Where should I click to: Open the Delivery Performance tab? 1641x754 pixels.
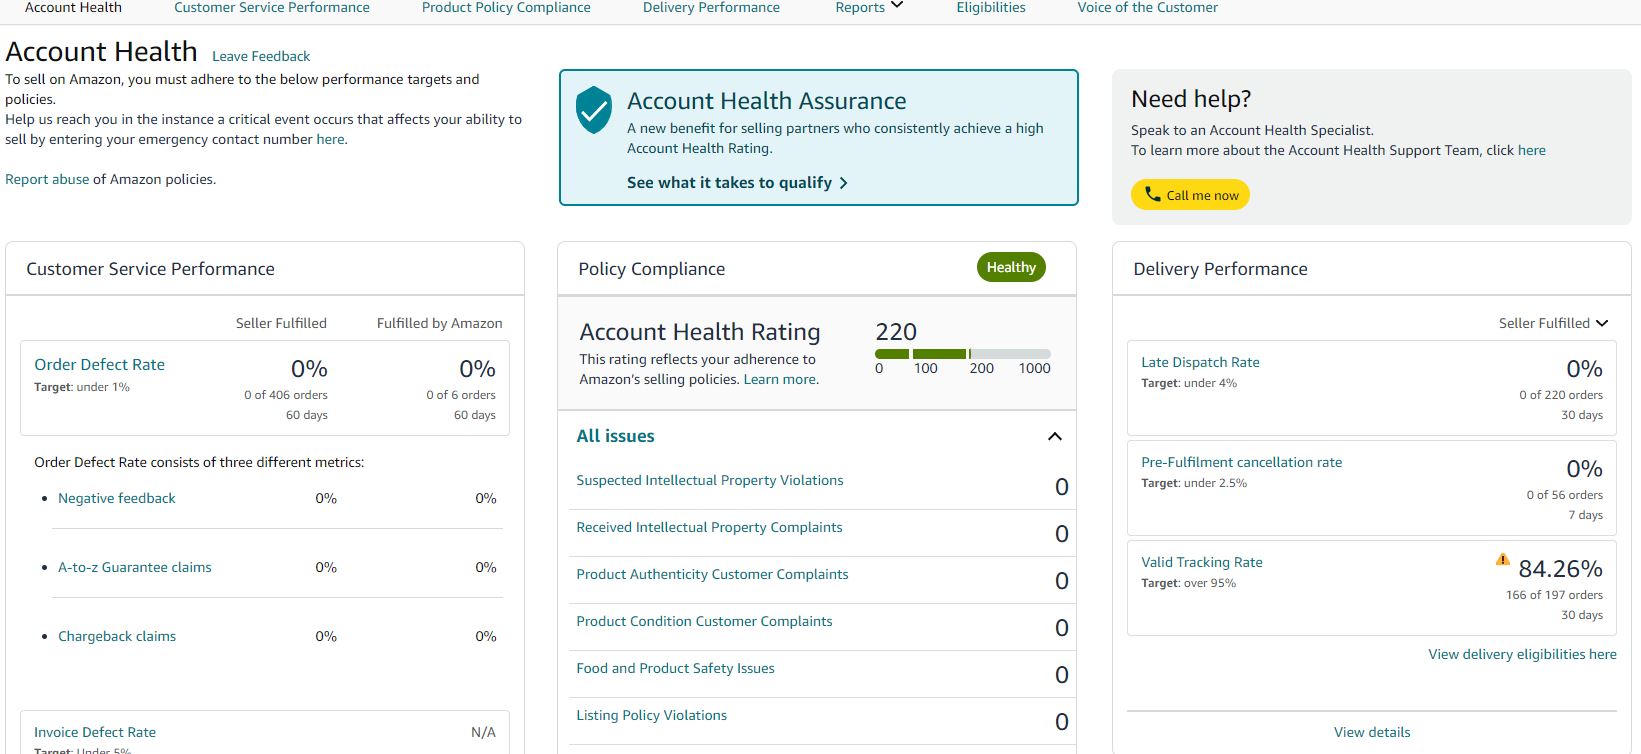pyautogui.click(x=711, y=7)
